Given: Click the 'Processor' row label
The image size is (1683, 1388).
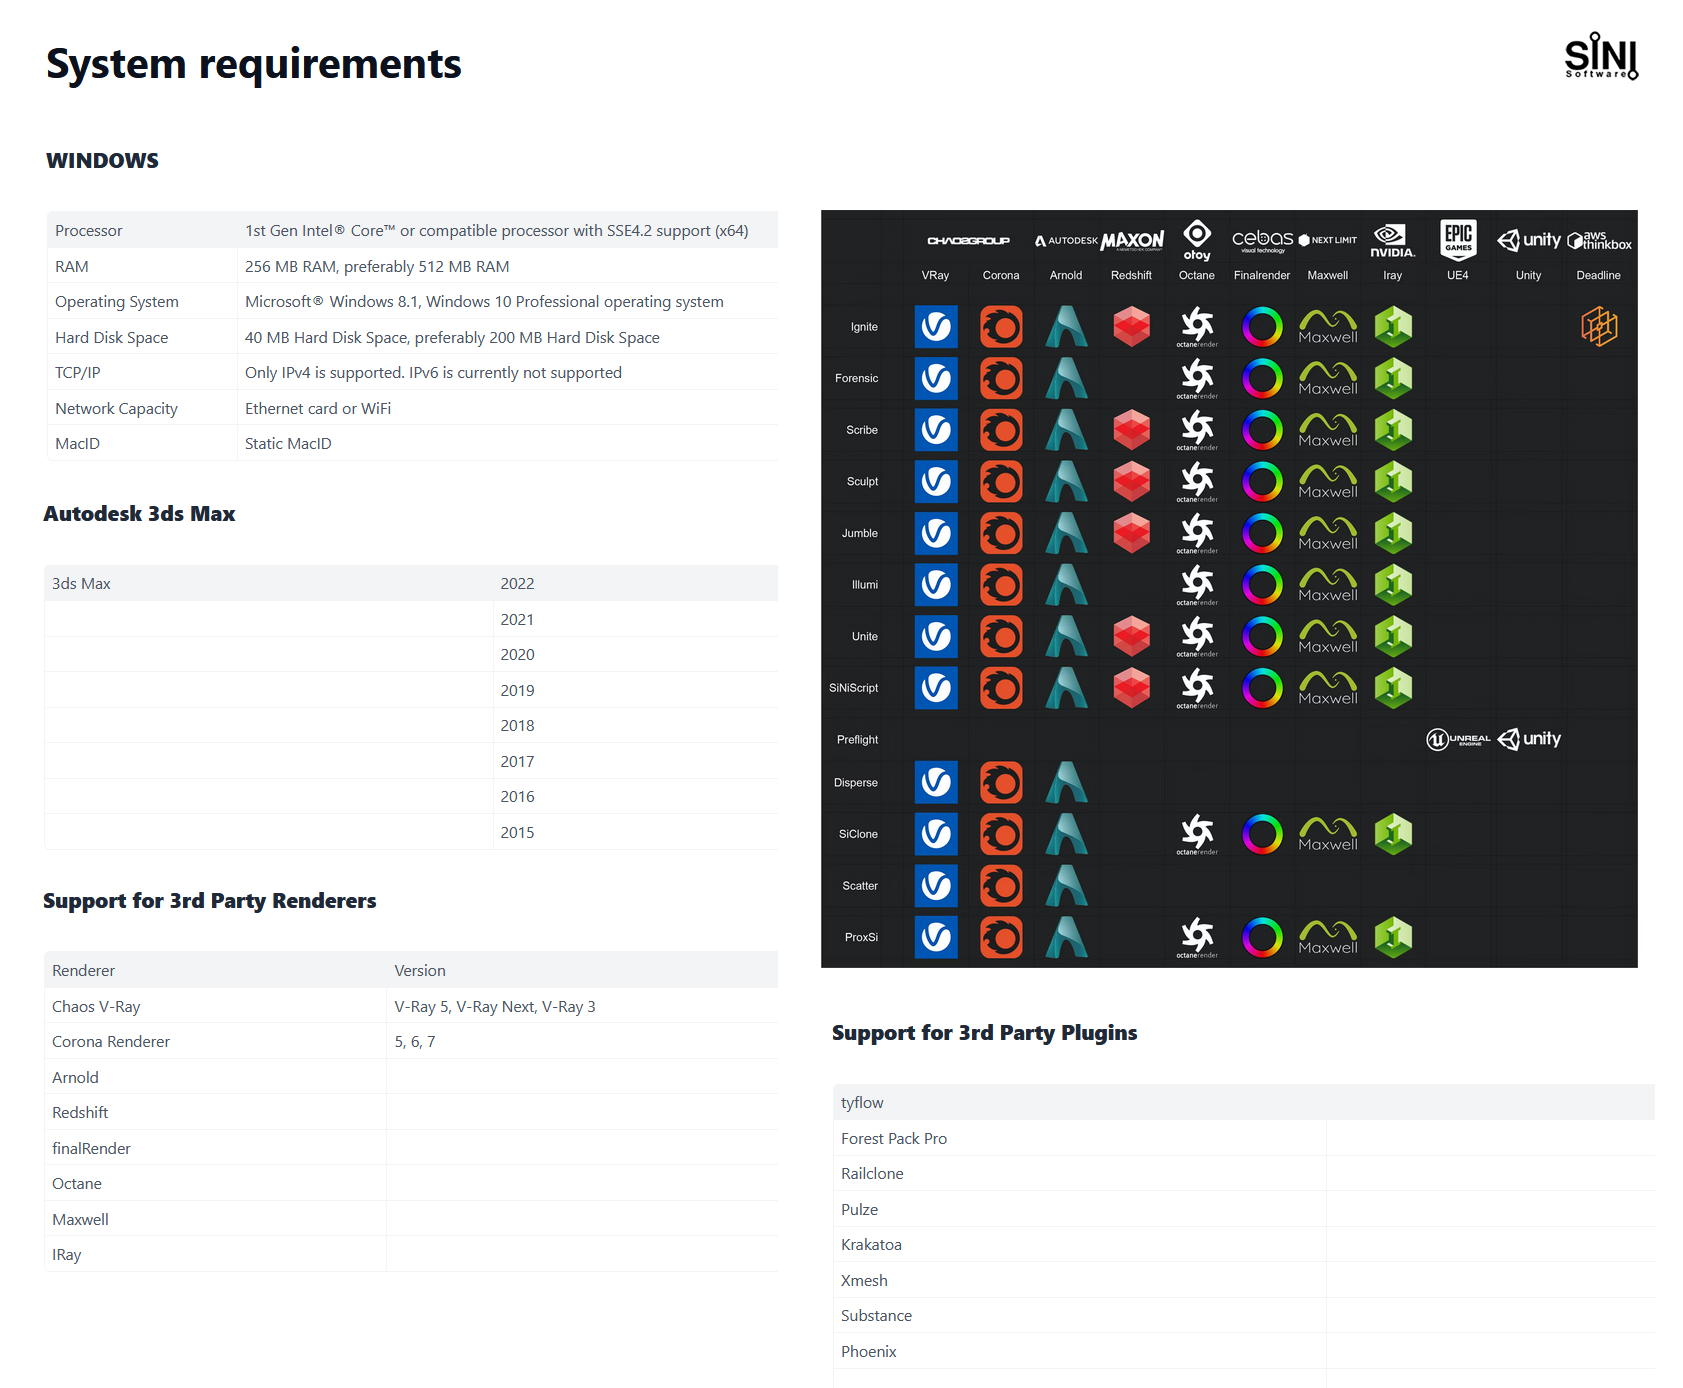Looking at the screenshot, I should (89, 231).
